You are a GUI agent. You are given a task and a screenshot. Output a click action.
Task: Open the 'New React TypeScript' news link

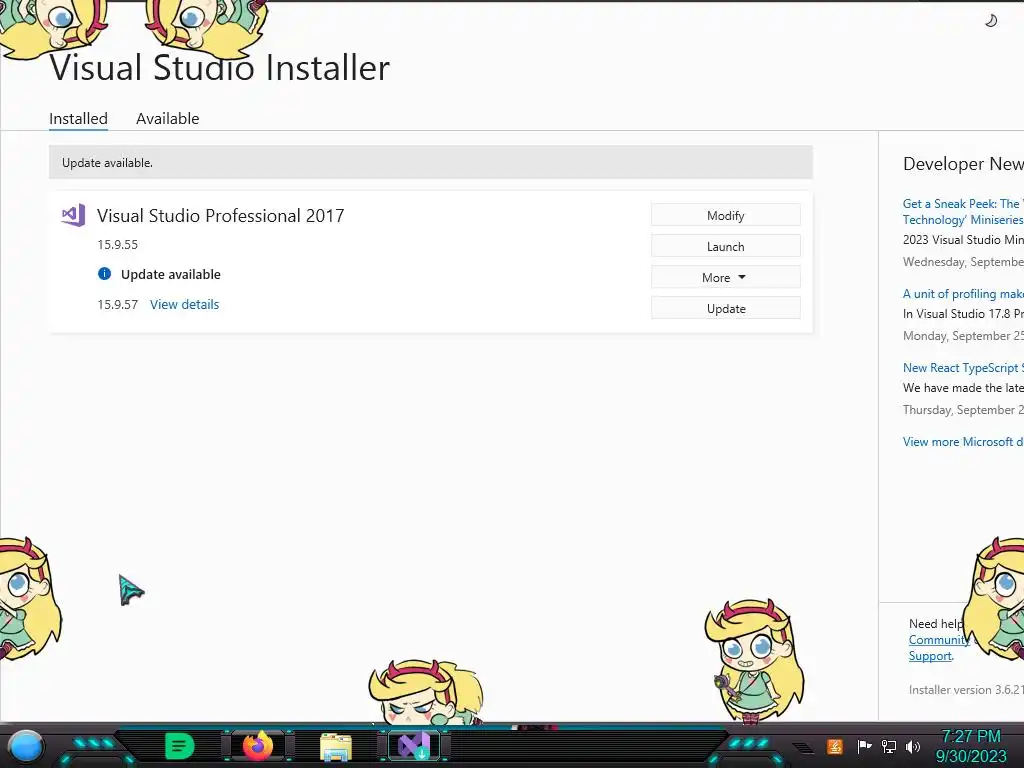coord(963,368)
